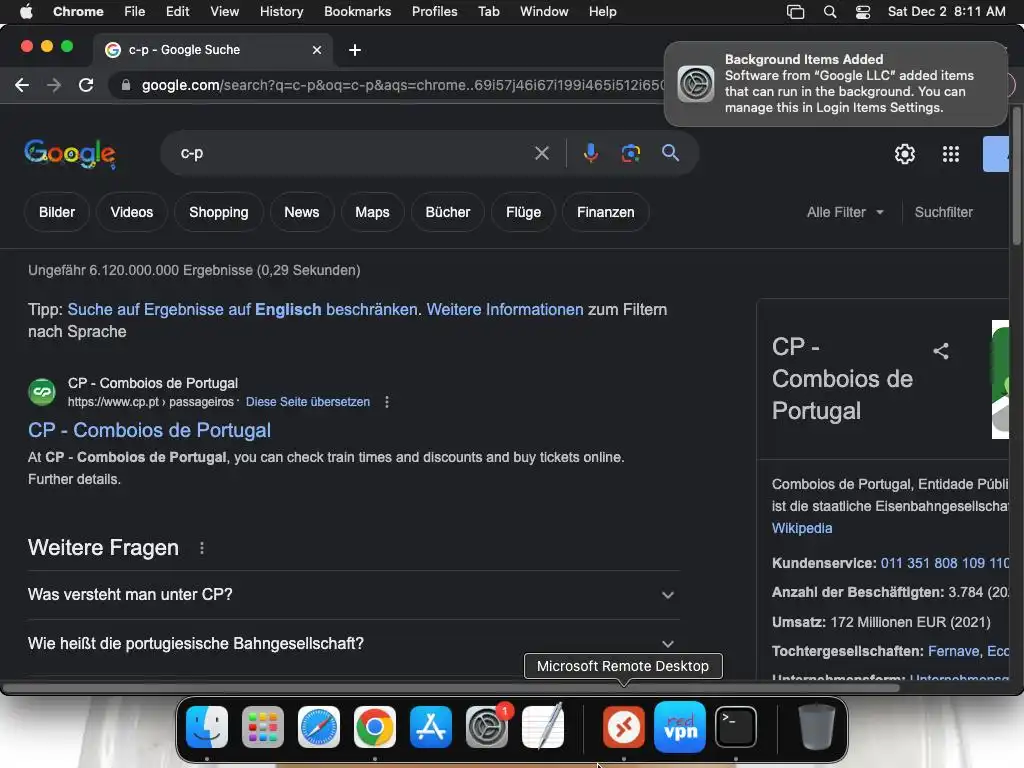Click the Background Items Added notification
The image size is (1024, 768).
(836, 84)
